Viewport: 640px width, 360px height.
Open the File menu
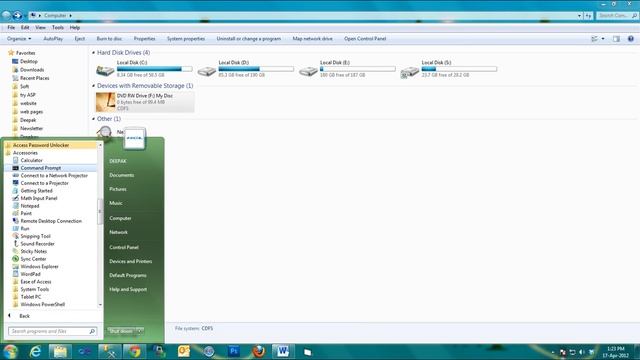point(11,27)
